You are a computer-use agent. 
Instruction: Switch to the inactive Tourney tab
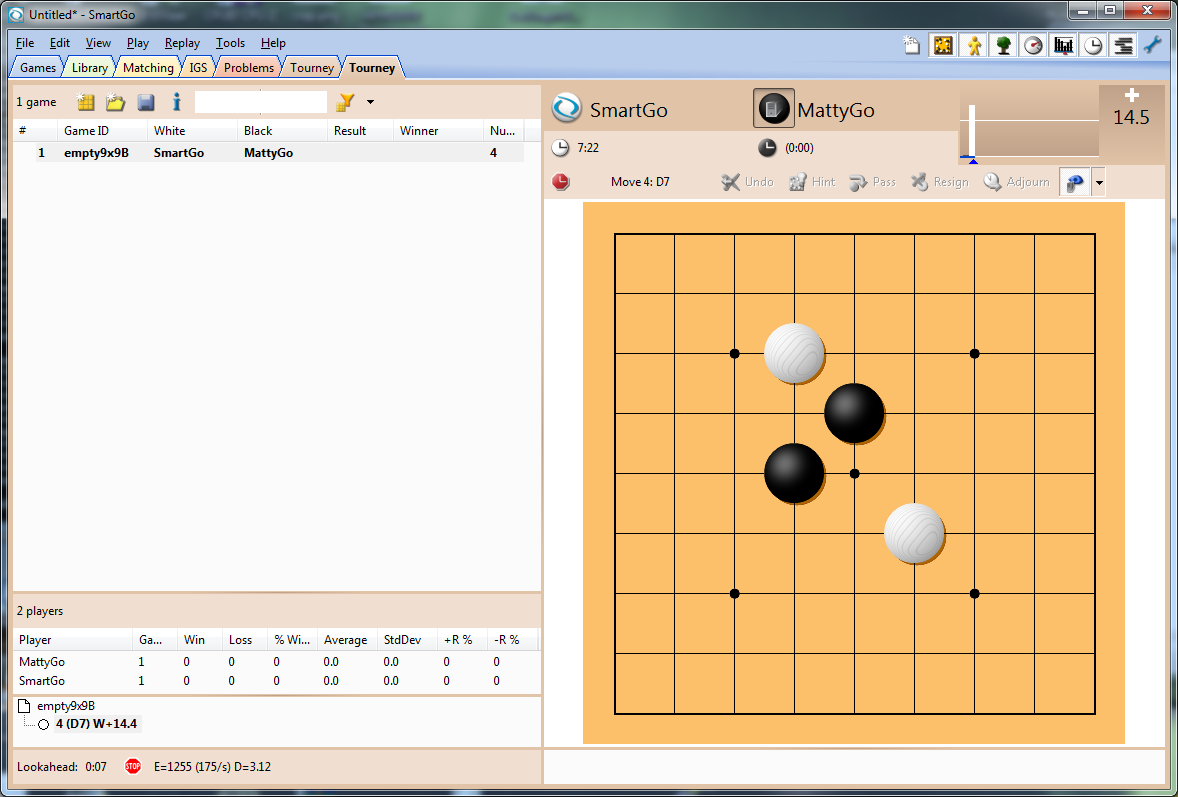click(x=312, y=68)
